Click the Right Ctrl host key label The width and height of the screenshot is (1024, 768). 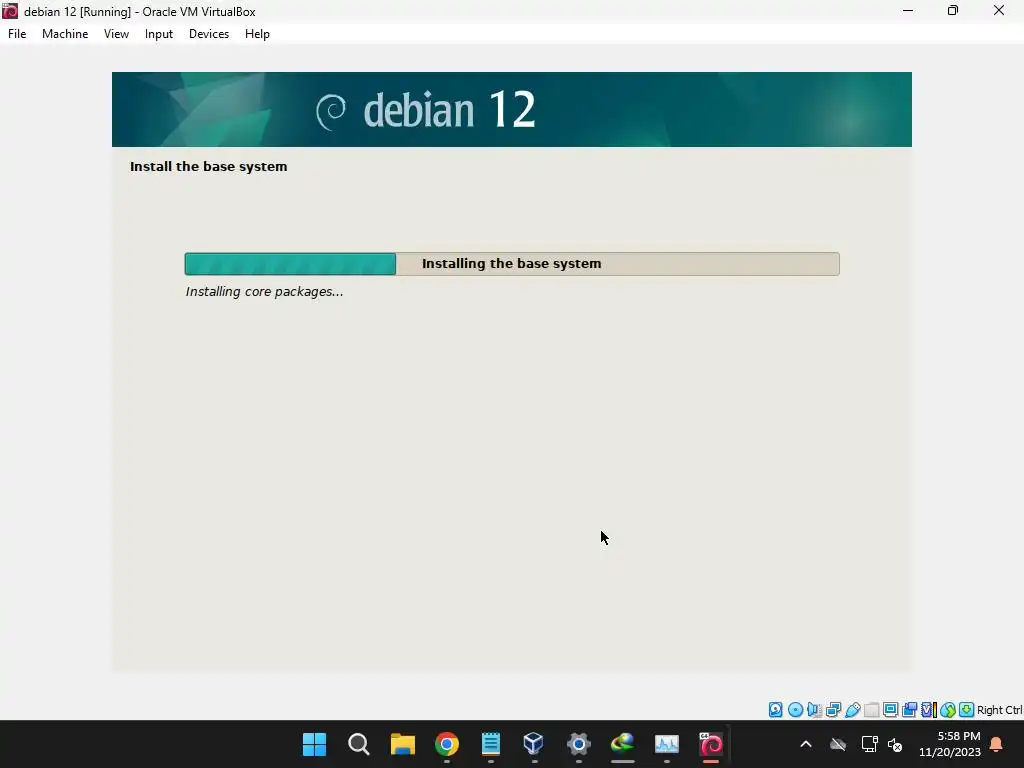1000,710
